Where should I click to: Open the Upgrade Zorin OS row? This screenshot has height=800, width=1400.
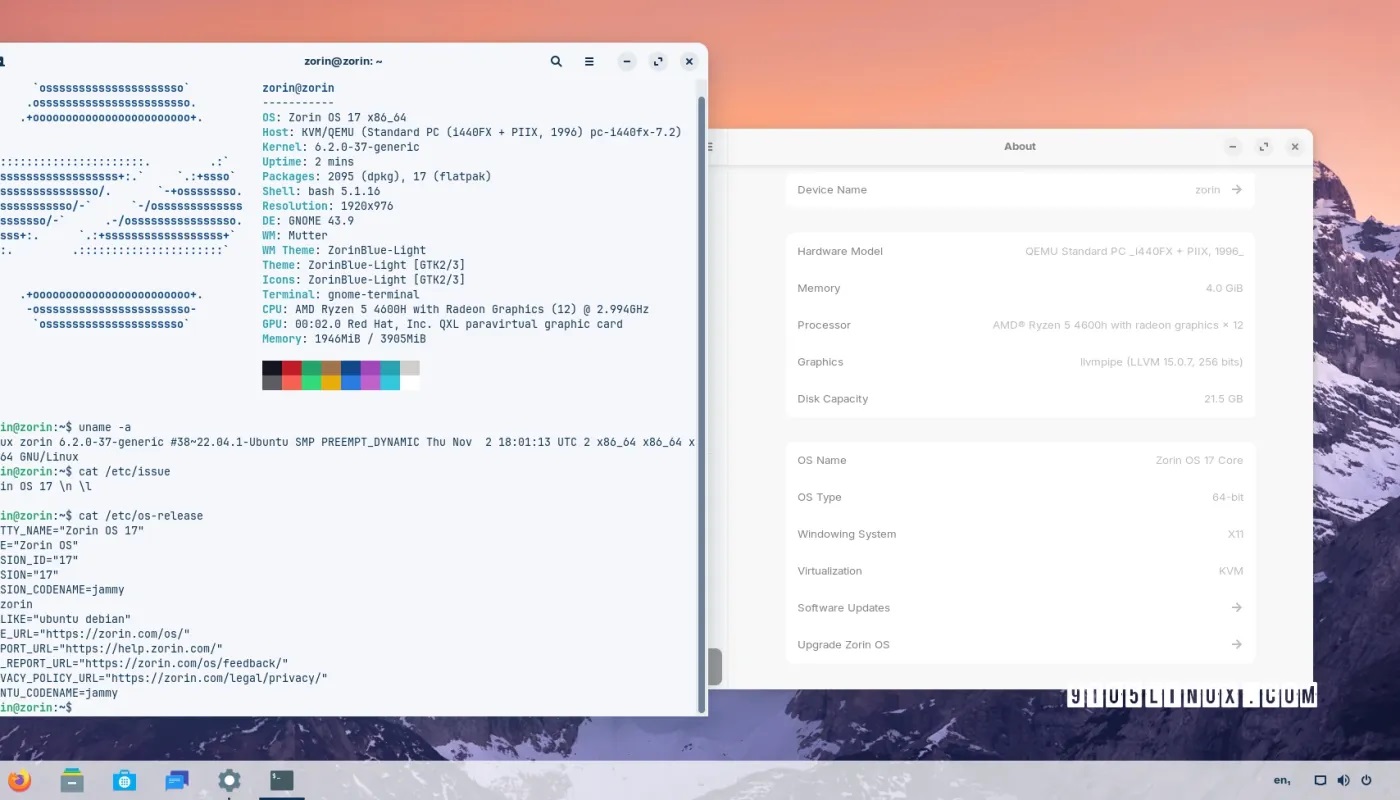(x=1020, y=644)
